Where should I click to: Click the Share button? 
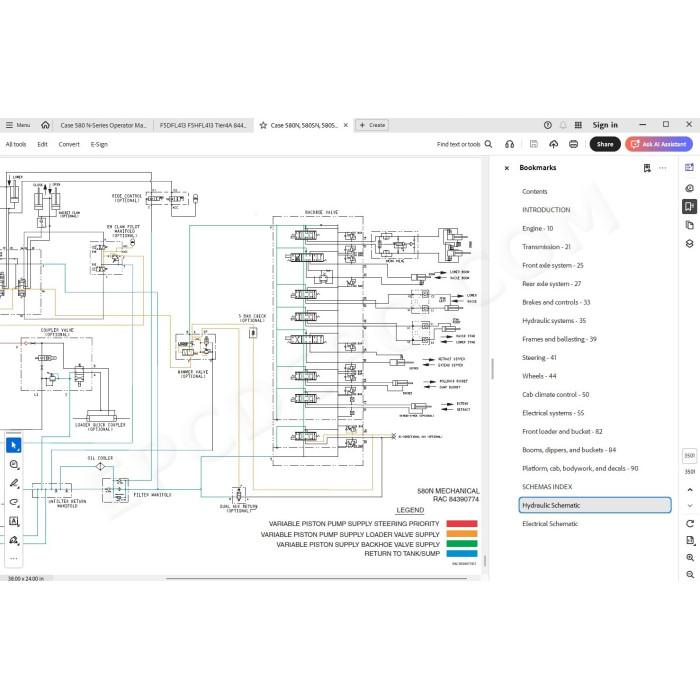[x=605, y=144]
